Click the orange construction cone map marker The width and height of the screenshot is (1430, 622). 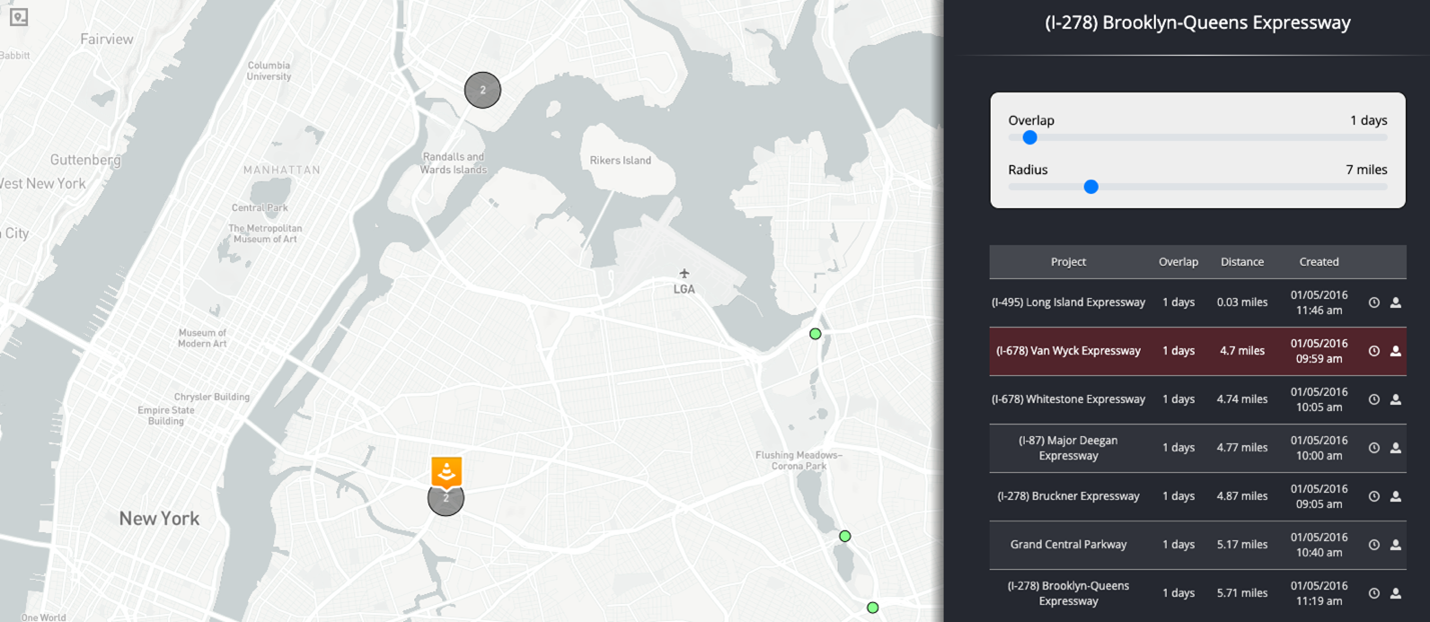[446, 471]
